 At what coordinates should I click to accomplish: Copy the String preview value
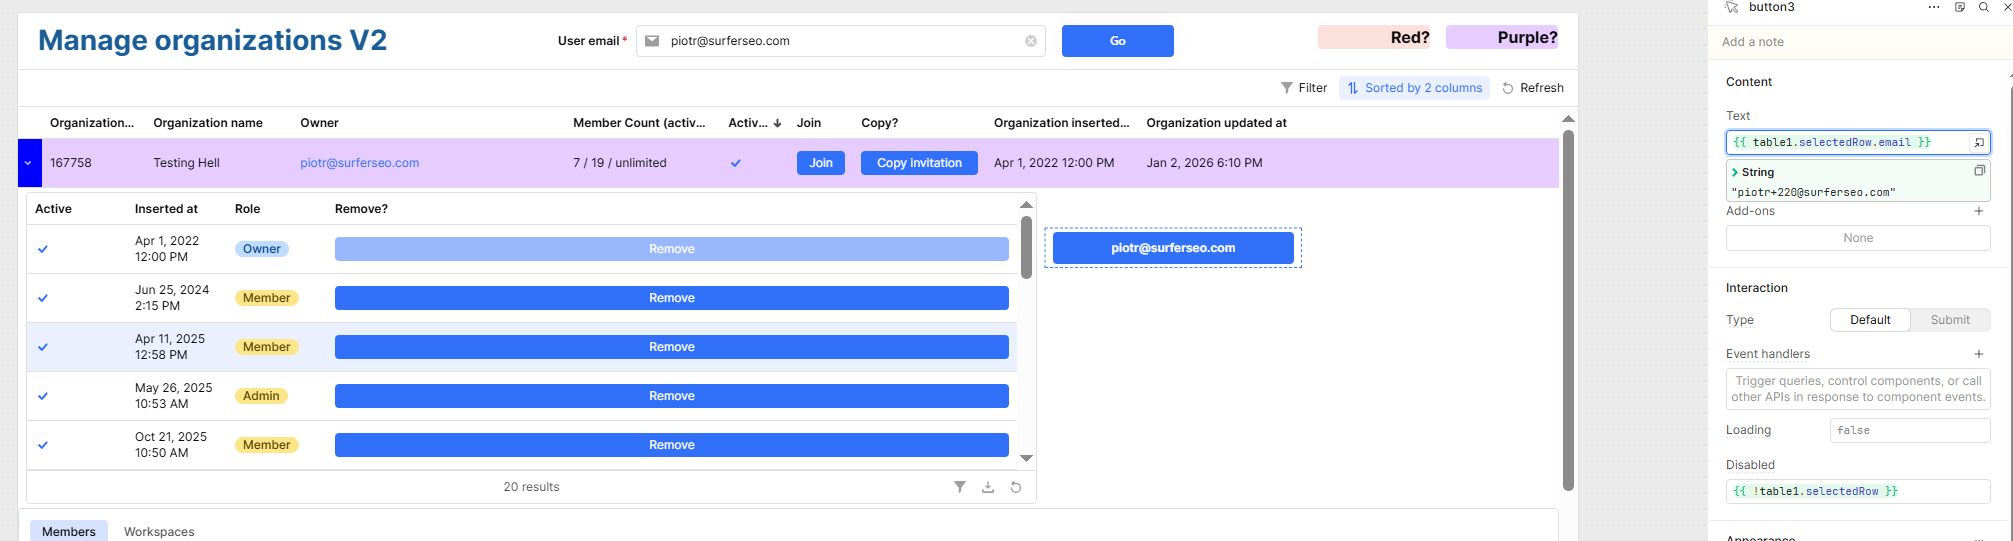tap(1979, 171)
